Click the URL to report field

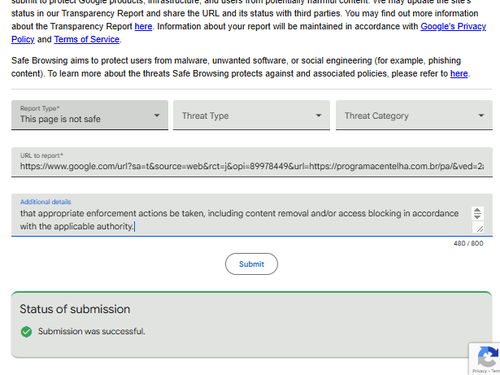pos(252,162)
